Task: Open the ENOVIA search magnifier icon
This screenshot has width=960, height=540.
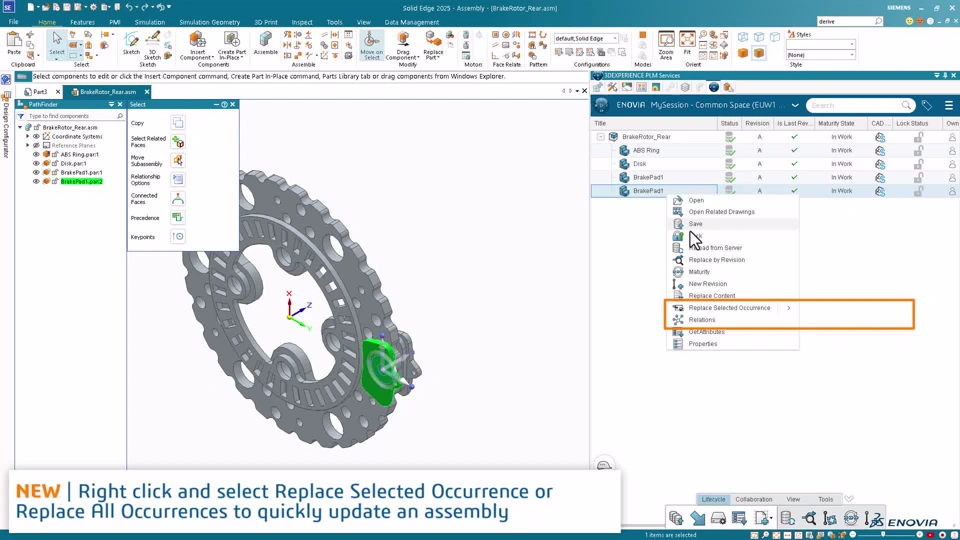Action: [906, 105]
